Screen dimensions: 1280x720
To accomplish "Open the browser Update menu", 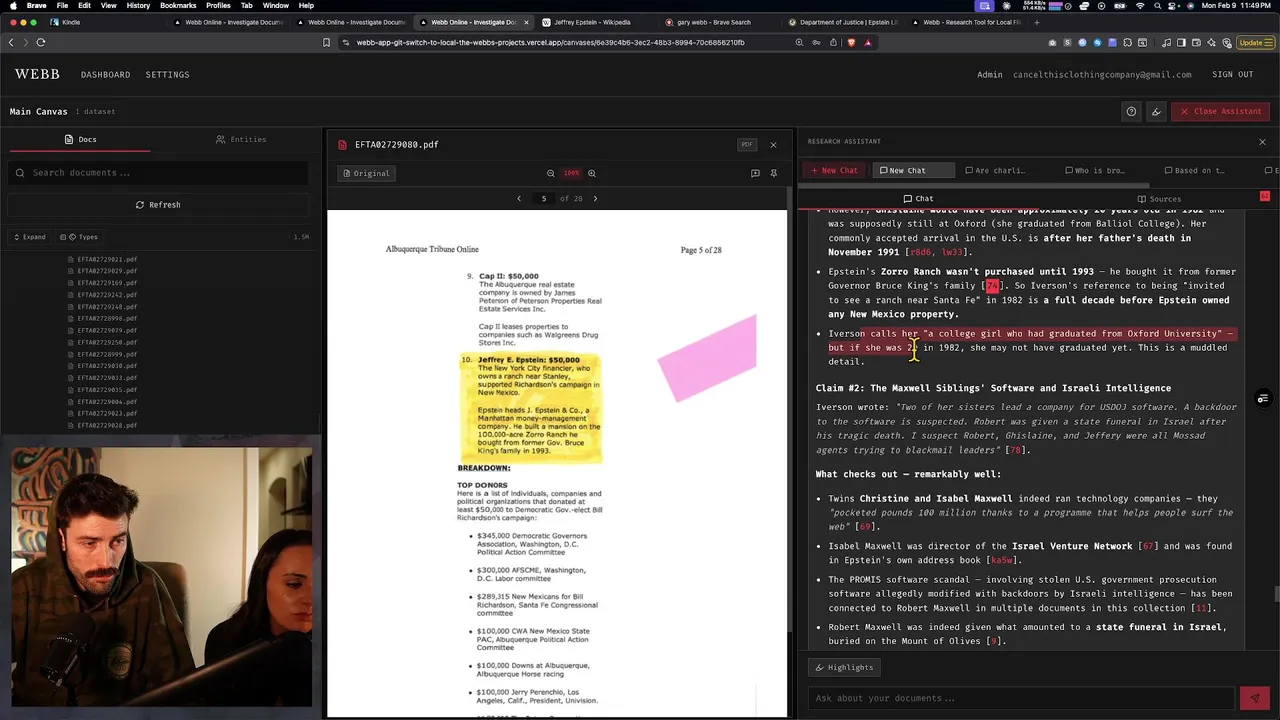I will click(1254, 42).
